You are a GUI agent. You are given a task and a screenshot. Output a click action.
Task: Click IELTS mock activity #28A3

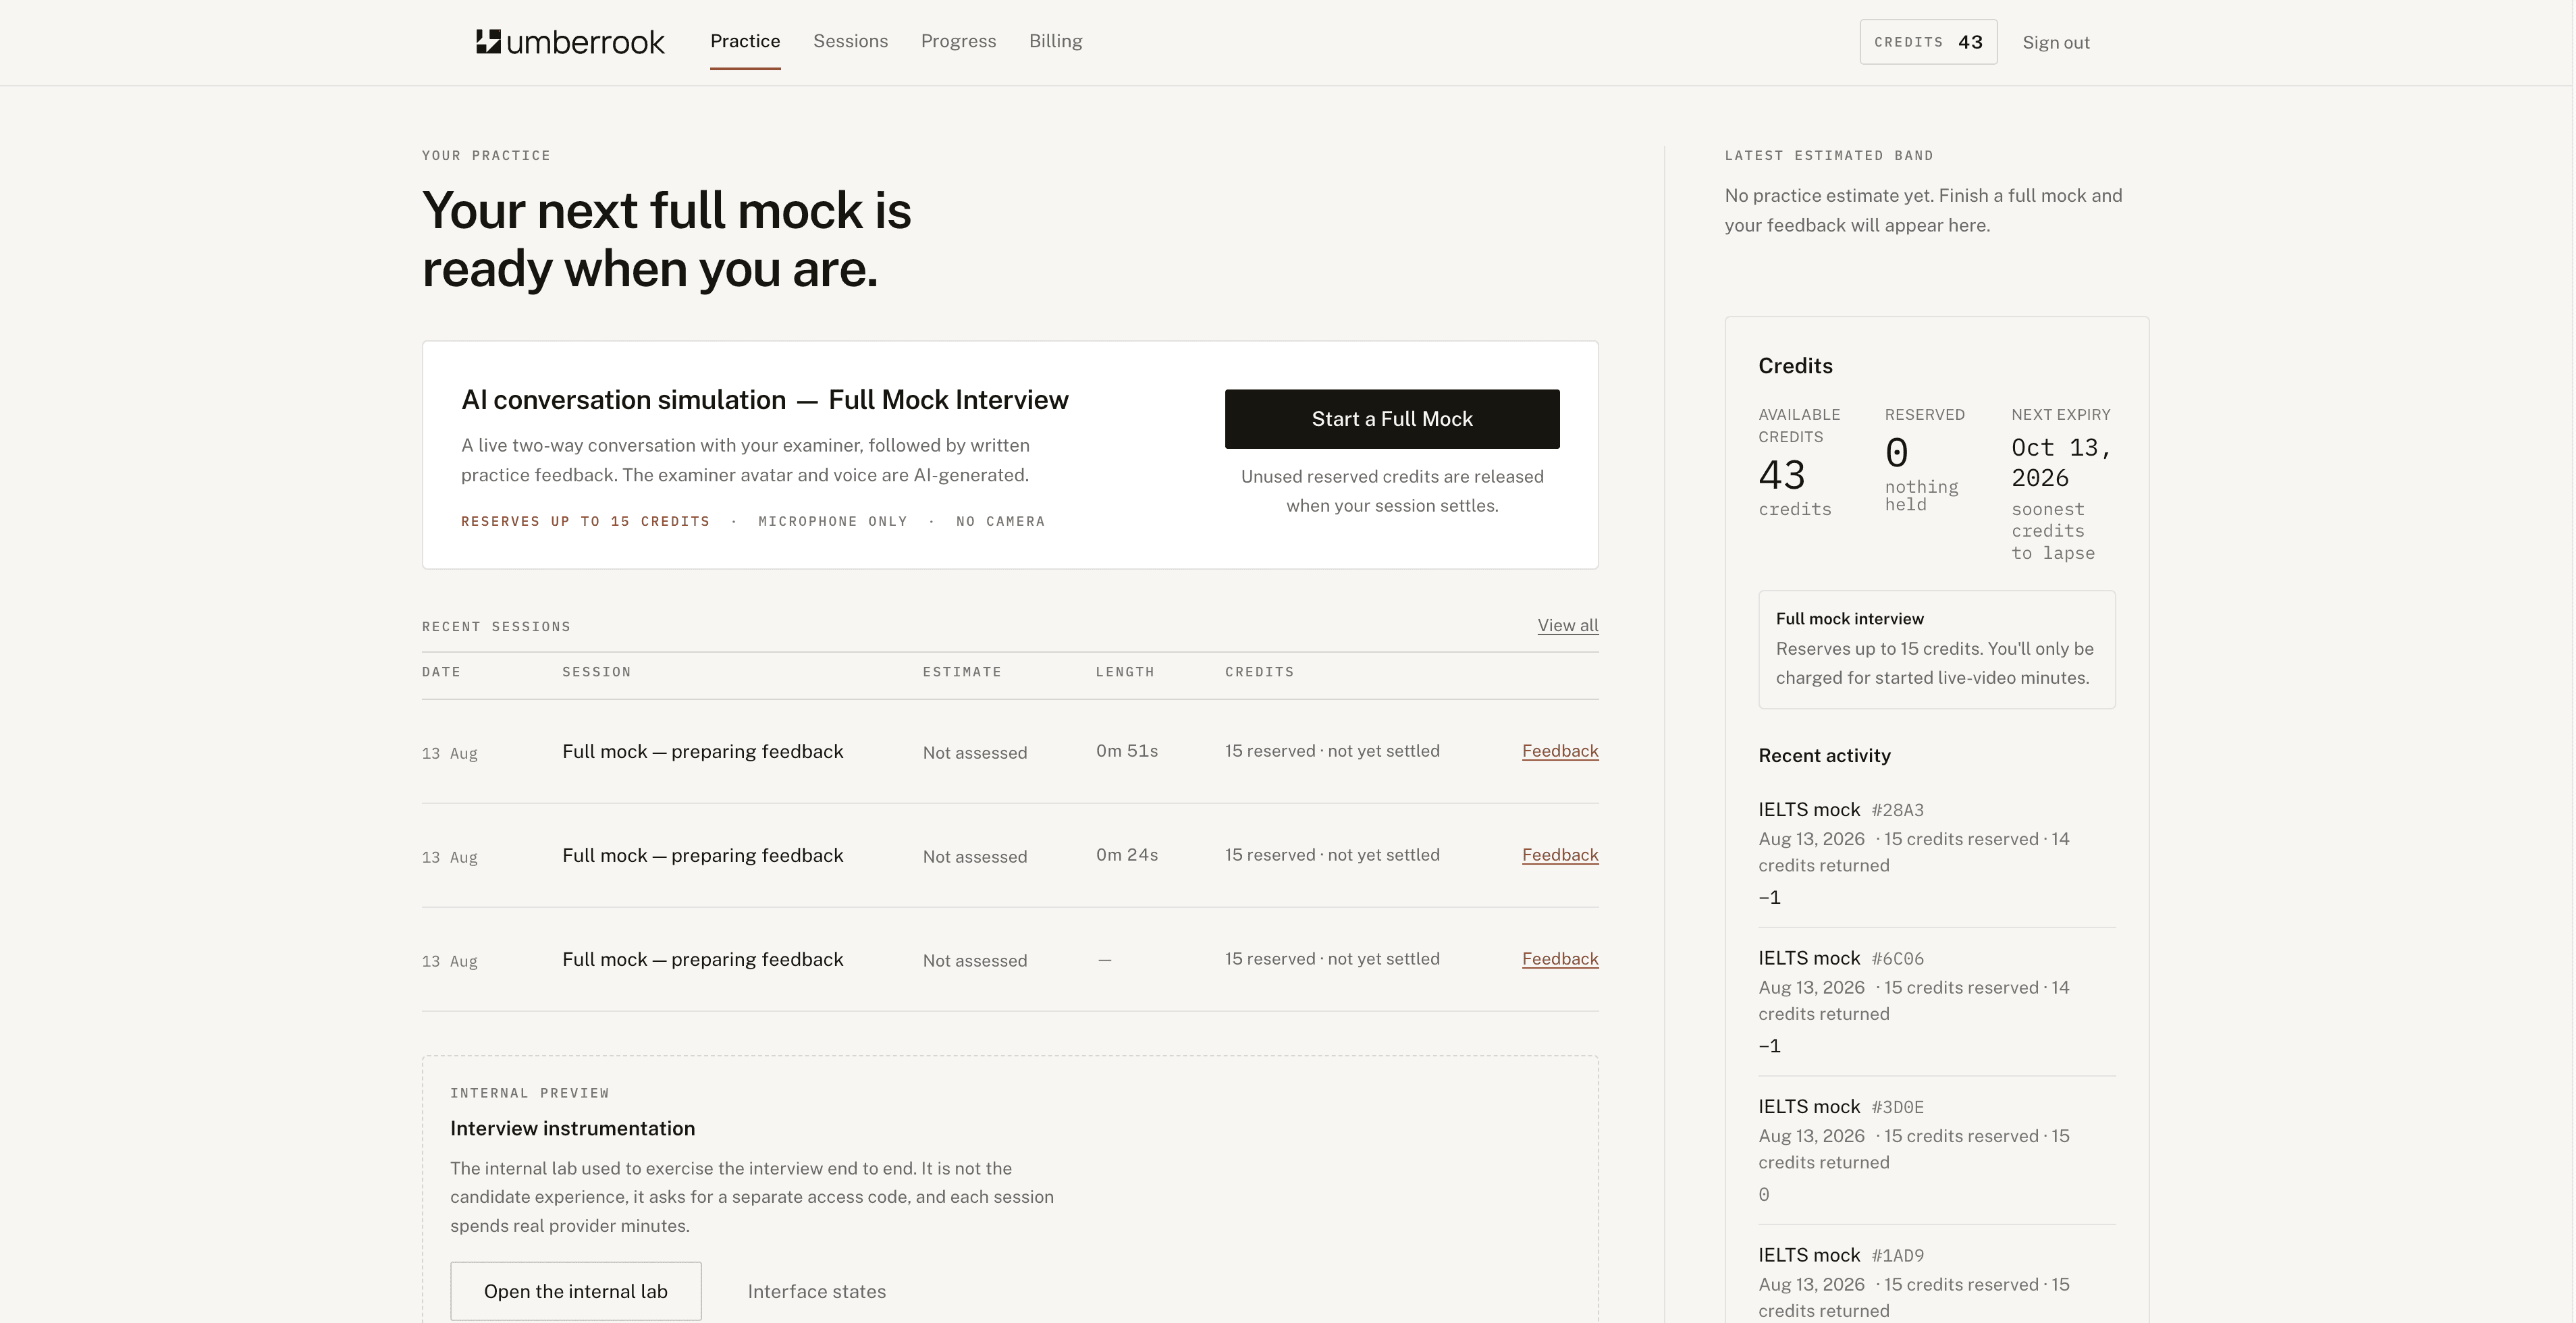(1936, 853)
